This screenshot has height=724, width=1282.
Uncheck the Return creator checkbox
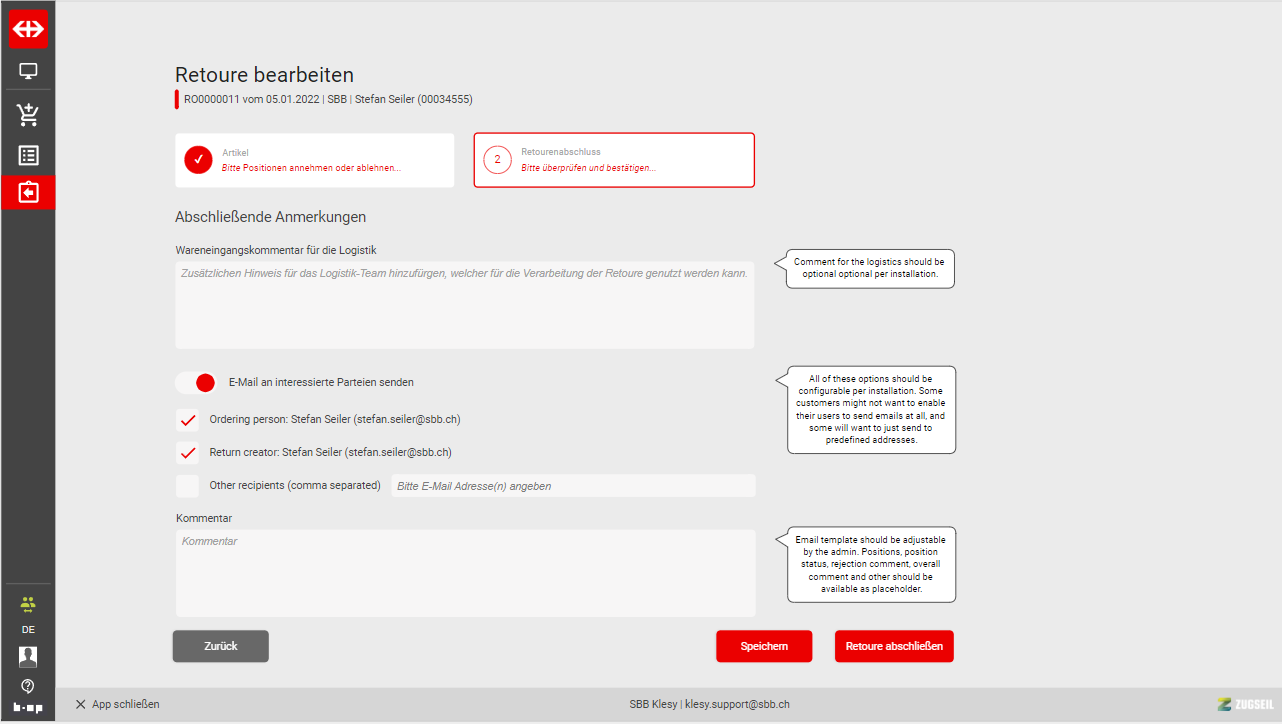pos(187,453)
